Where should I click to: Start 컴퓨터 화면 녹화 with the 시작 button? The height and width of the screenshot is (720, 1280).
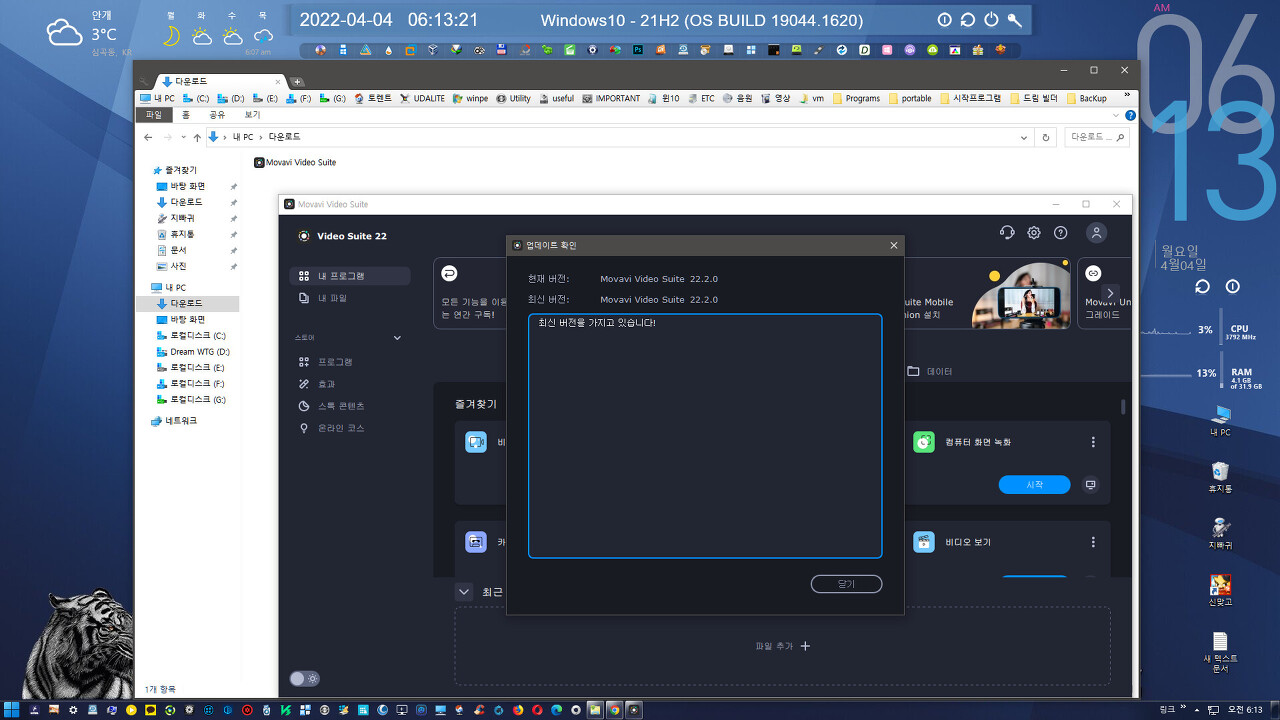pos(1034,484)
